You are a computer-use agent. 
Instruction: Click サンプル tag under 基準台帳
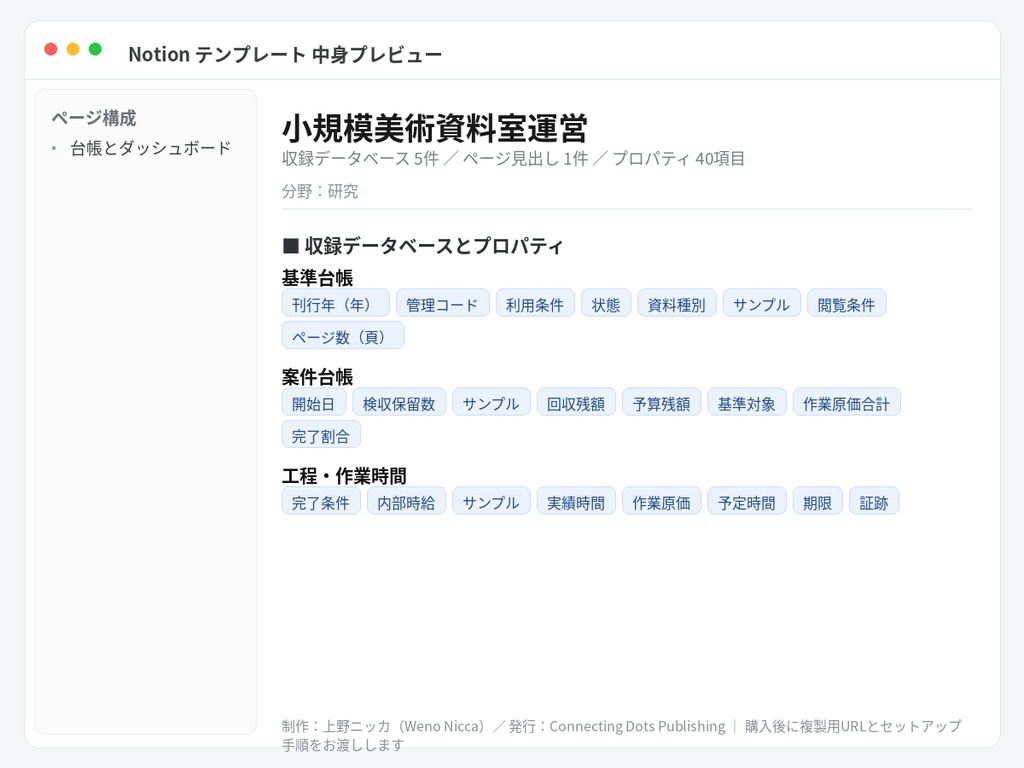coord(761,303)
